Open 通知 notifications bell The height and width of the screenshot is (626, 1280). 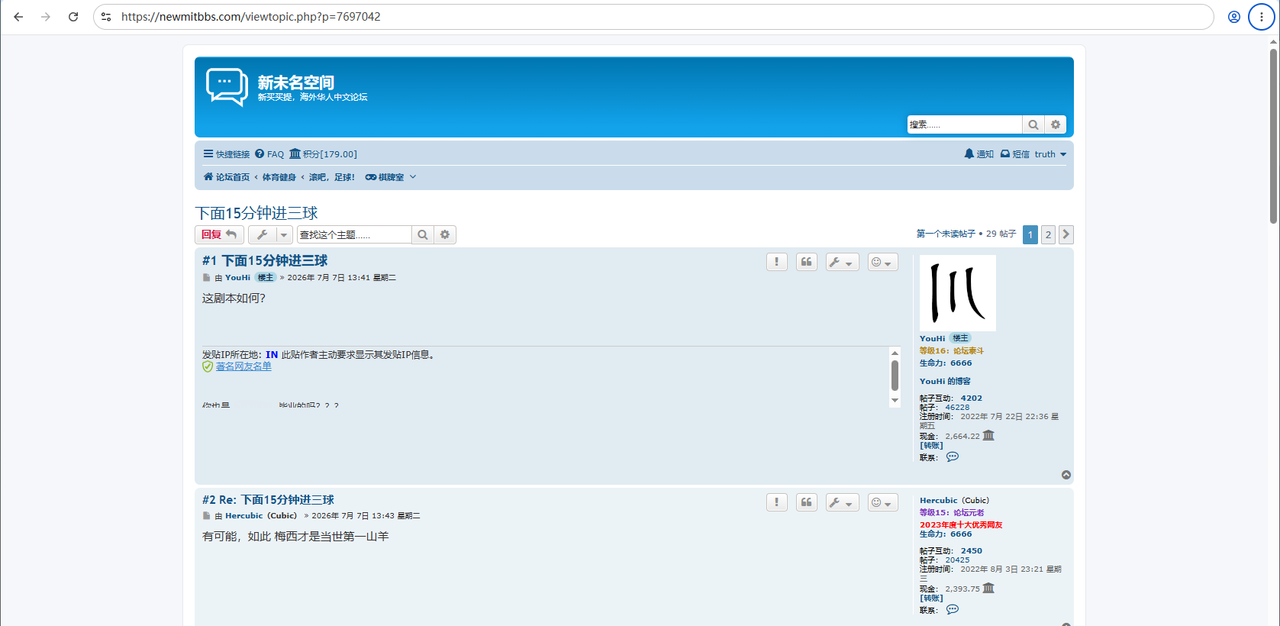[x=979, y=154]
